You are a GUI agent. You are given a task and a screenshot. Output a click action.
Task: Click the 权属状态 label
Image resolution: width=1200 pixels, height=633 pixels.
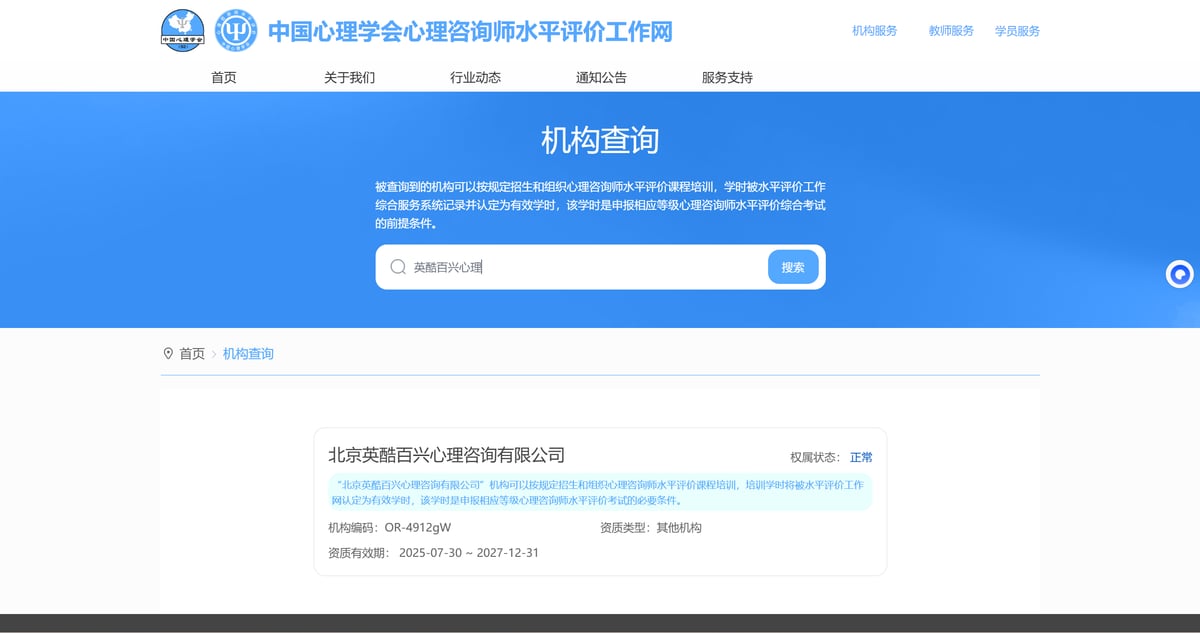[x=814, y=457]
